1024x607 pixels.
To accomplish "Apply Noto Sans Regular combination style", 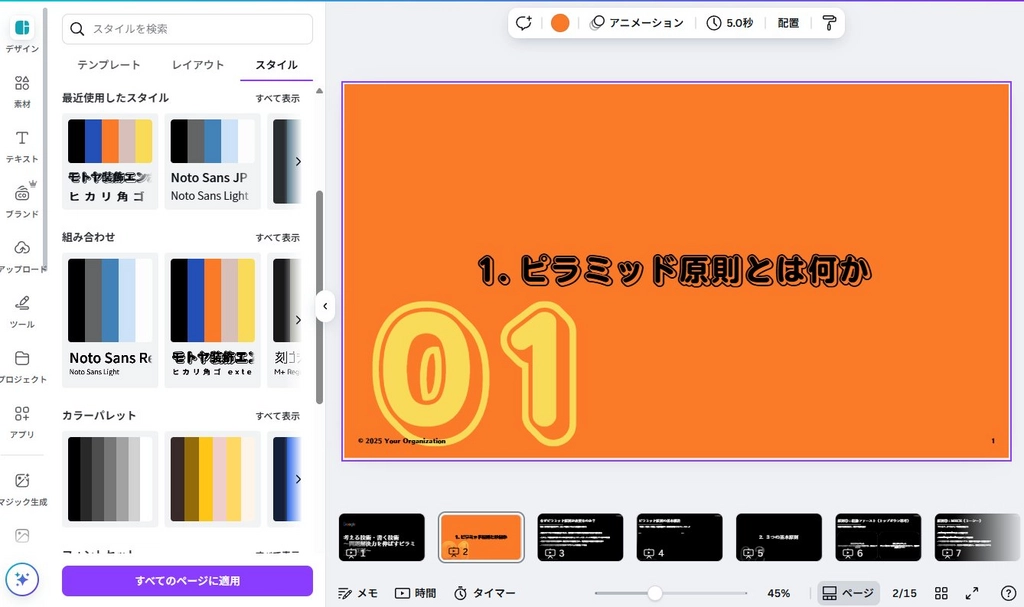I will [x=110, y=320].
